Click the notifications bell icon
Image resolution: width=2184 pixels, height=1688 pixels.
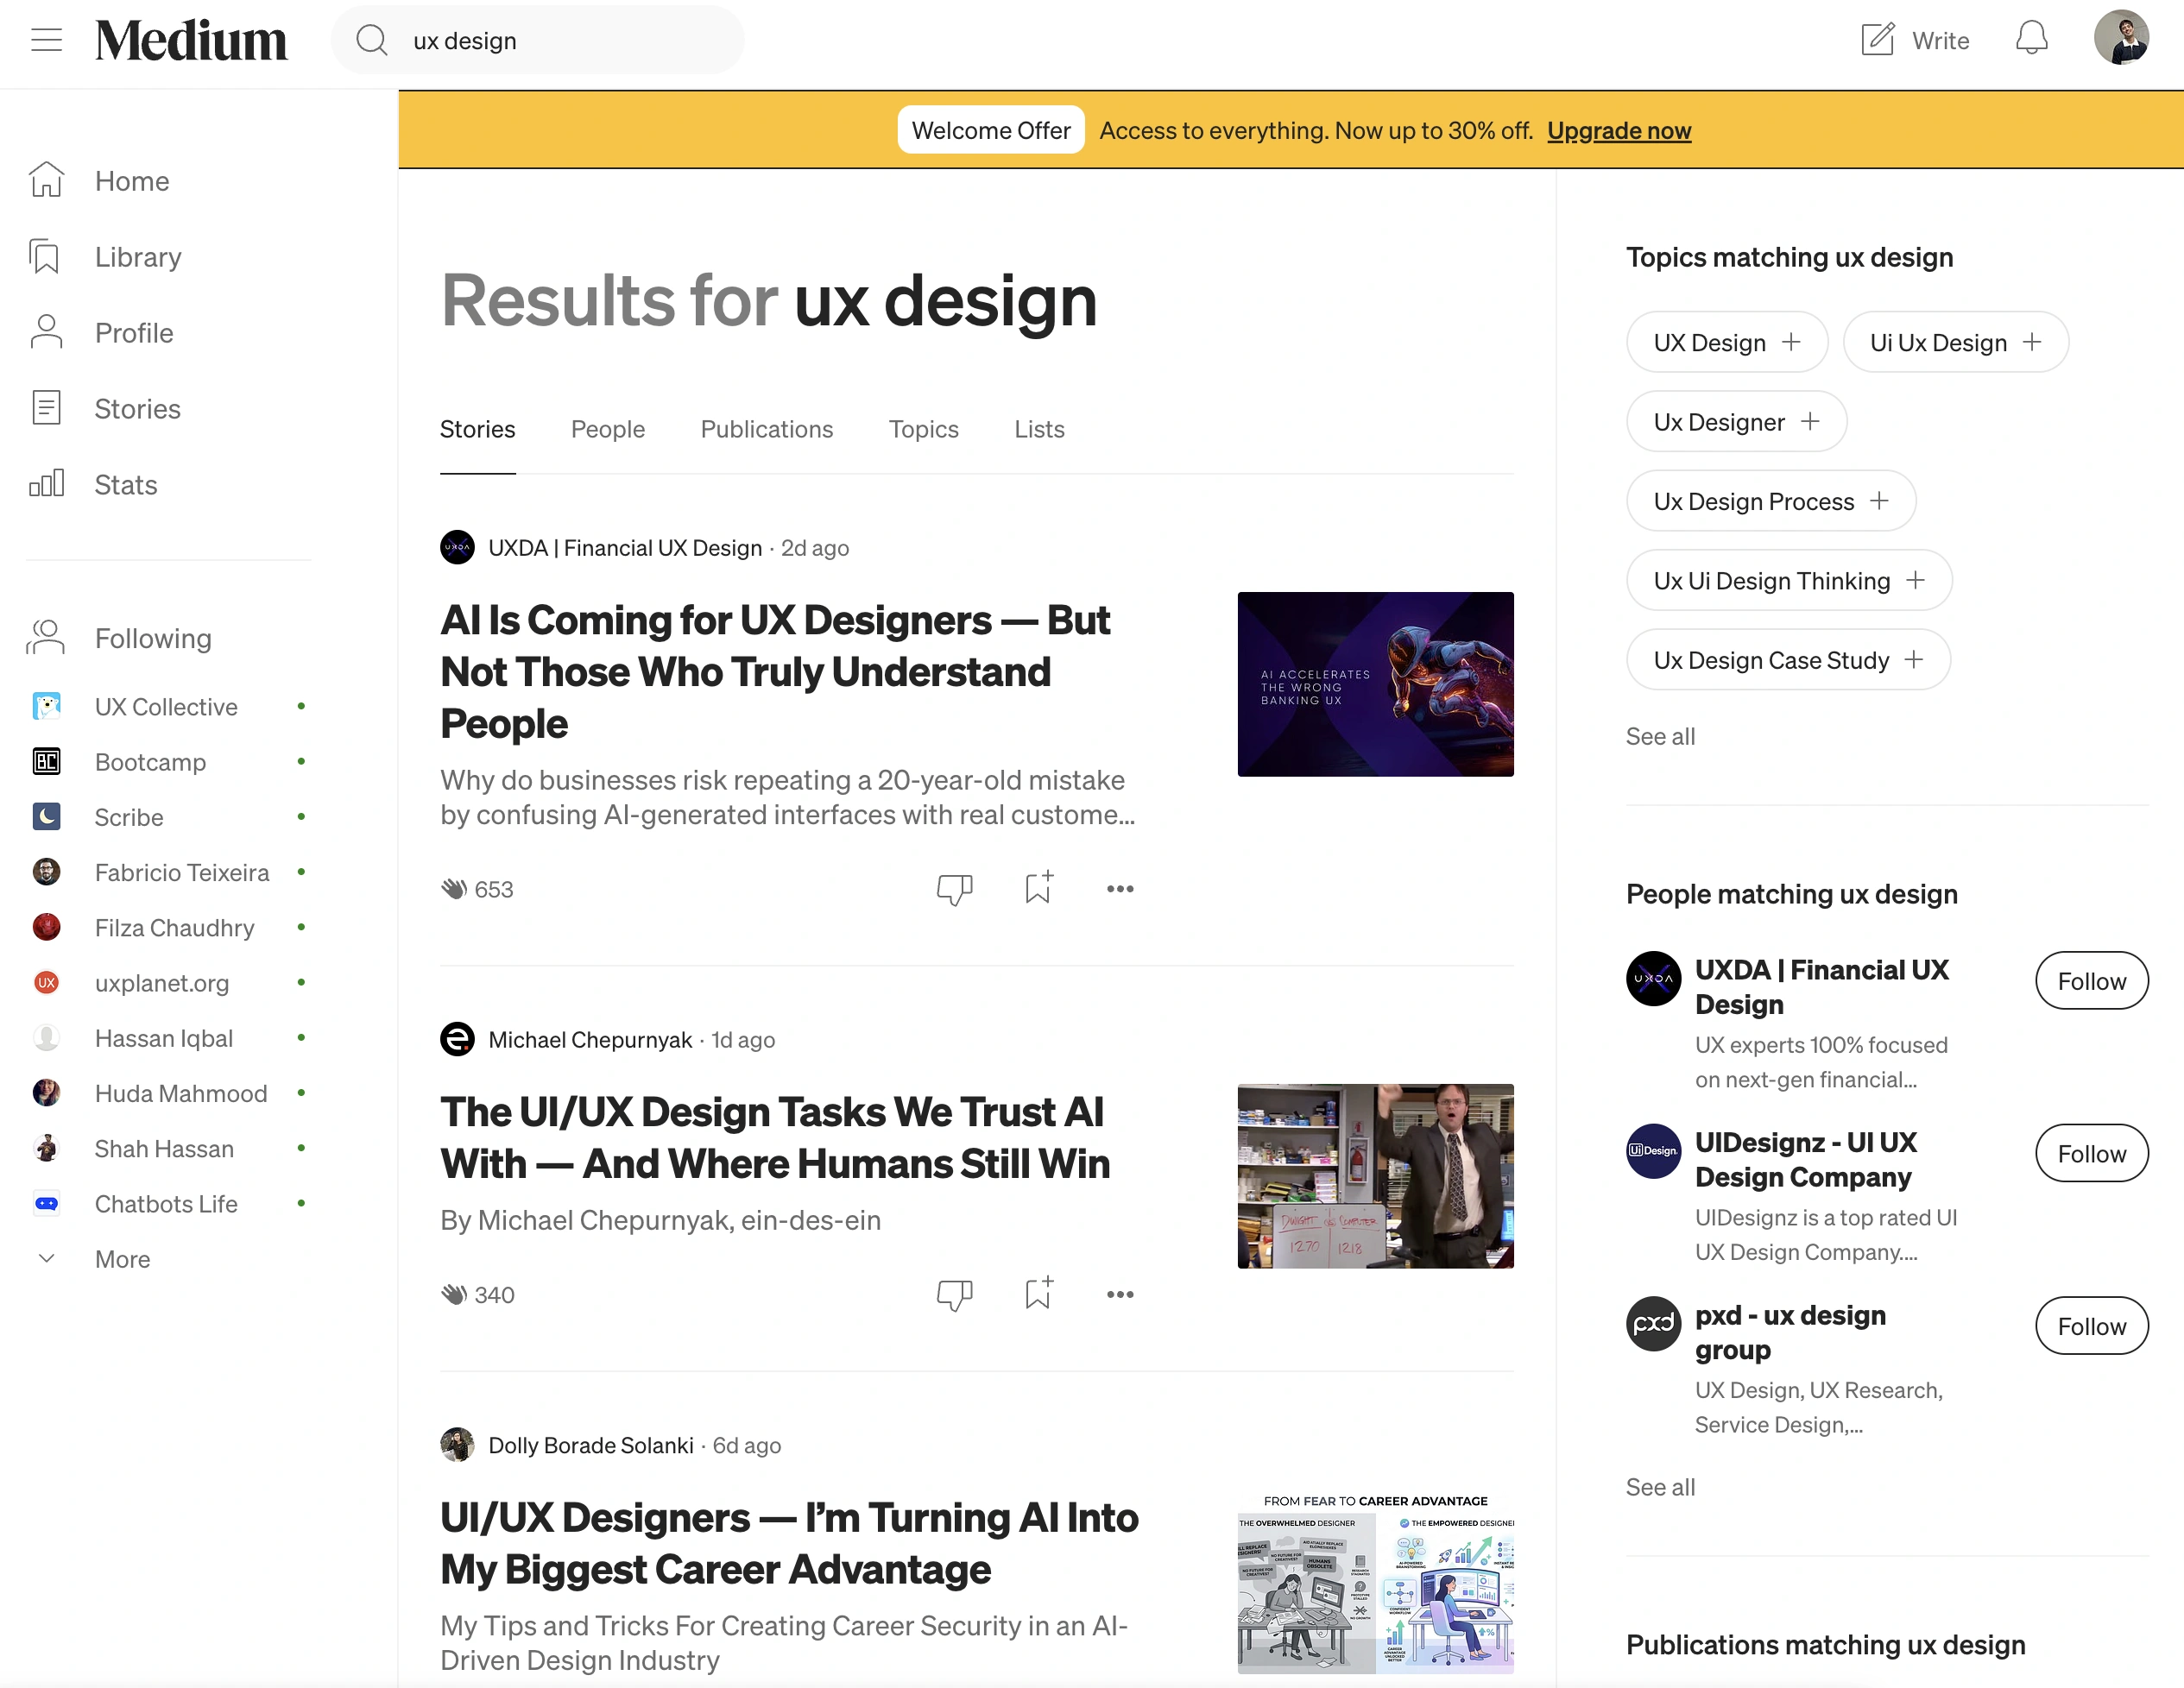coord(2031,39)
